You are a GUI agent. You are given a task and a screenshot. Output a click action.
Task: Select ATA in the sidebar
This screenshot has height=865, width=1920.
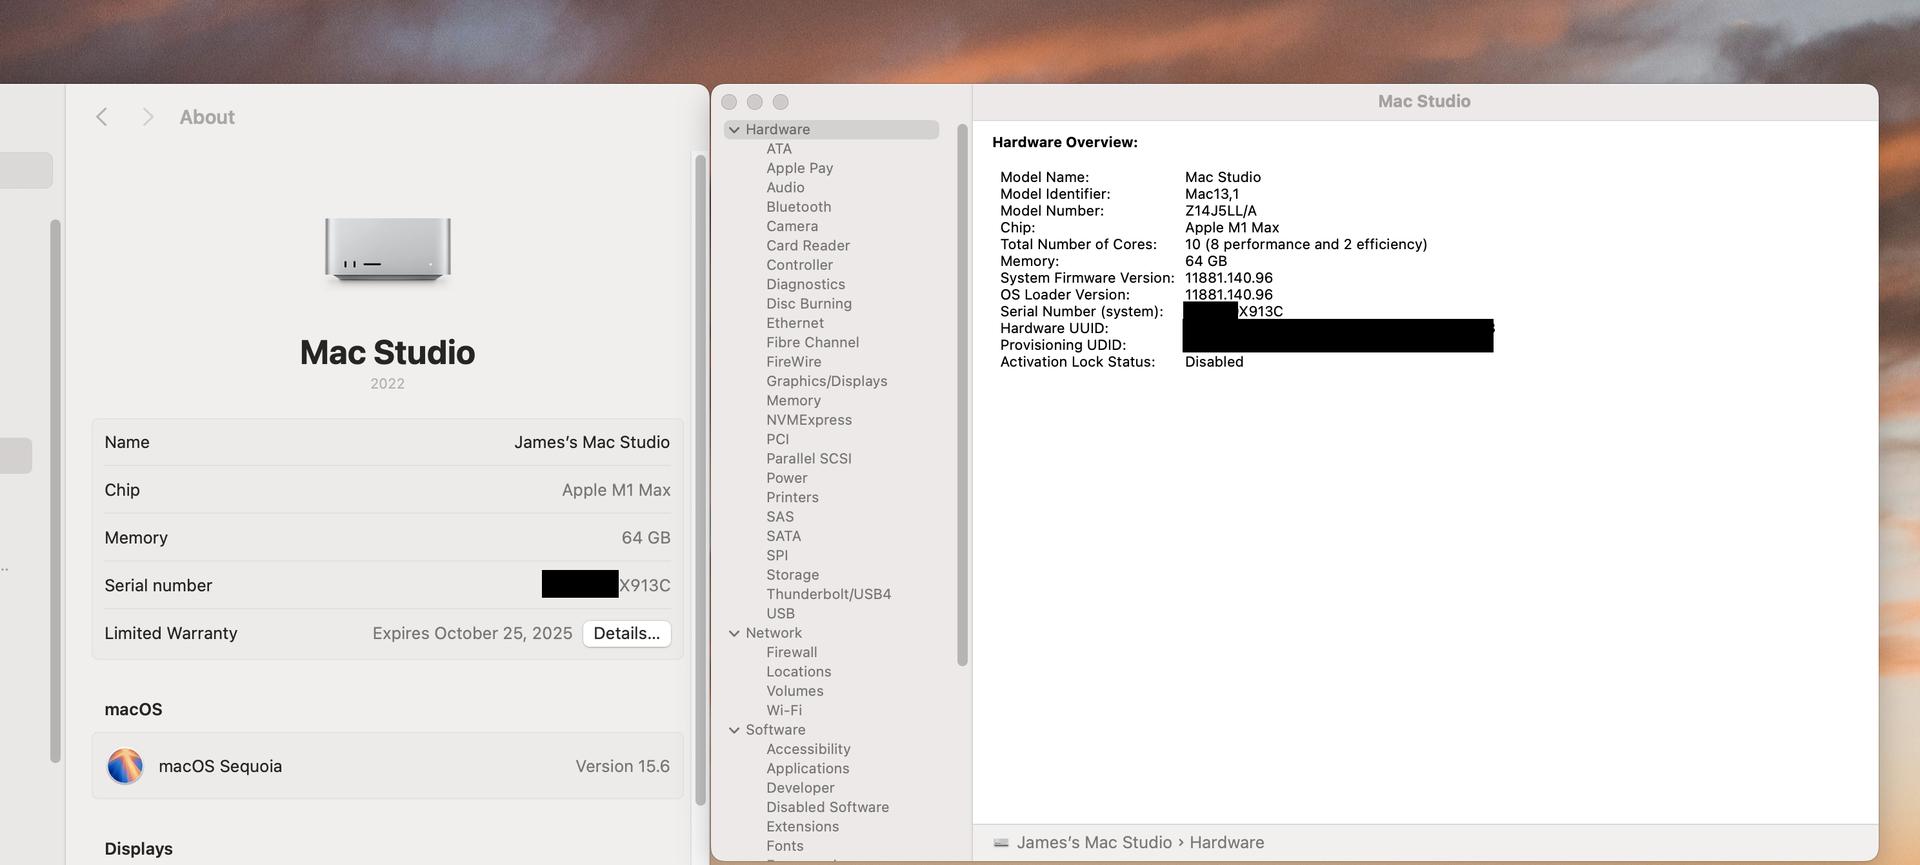click(x=779, y=149)
